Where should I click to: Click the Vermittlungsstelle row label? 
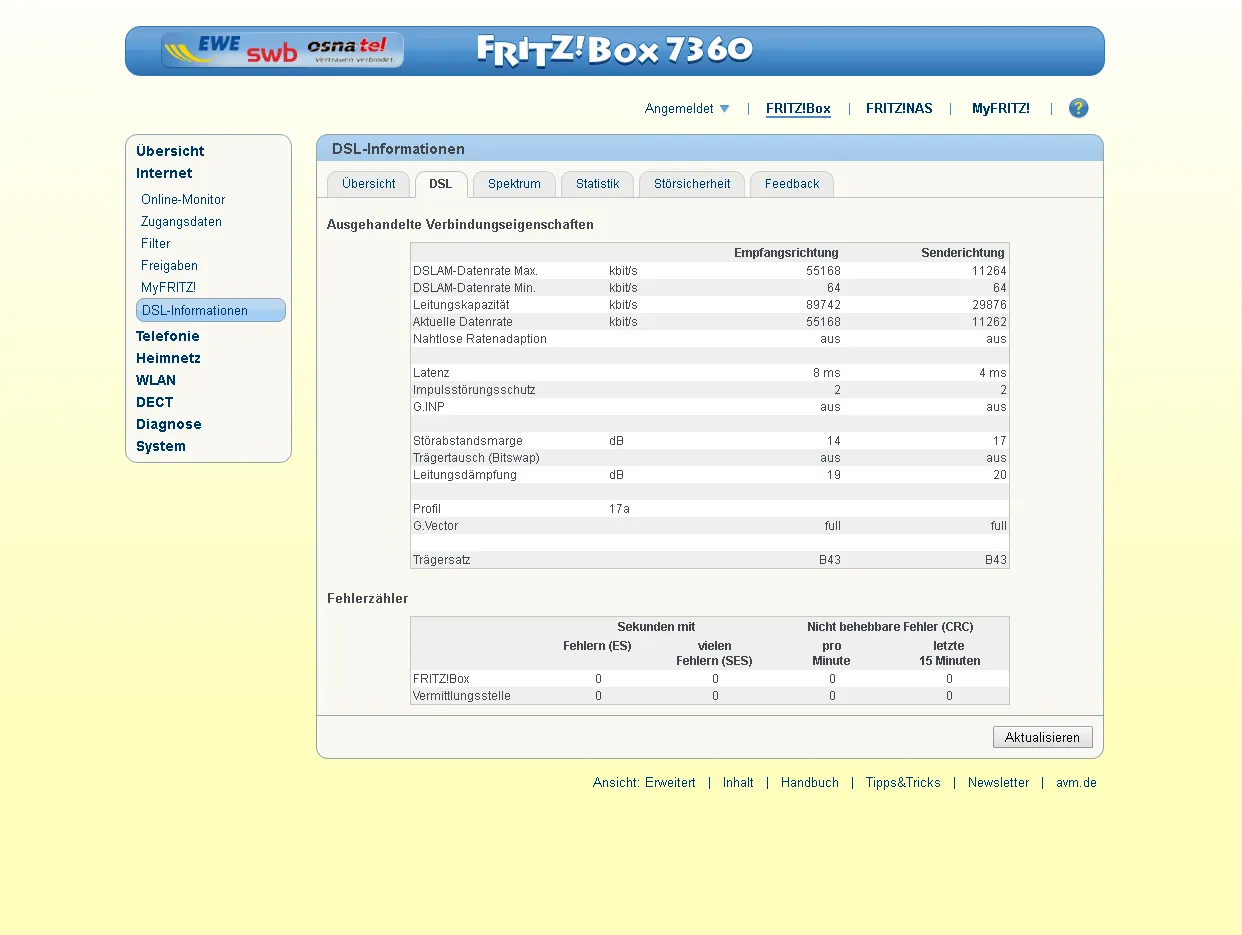[x=462, y=696]
